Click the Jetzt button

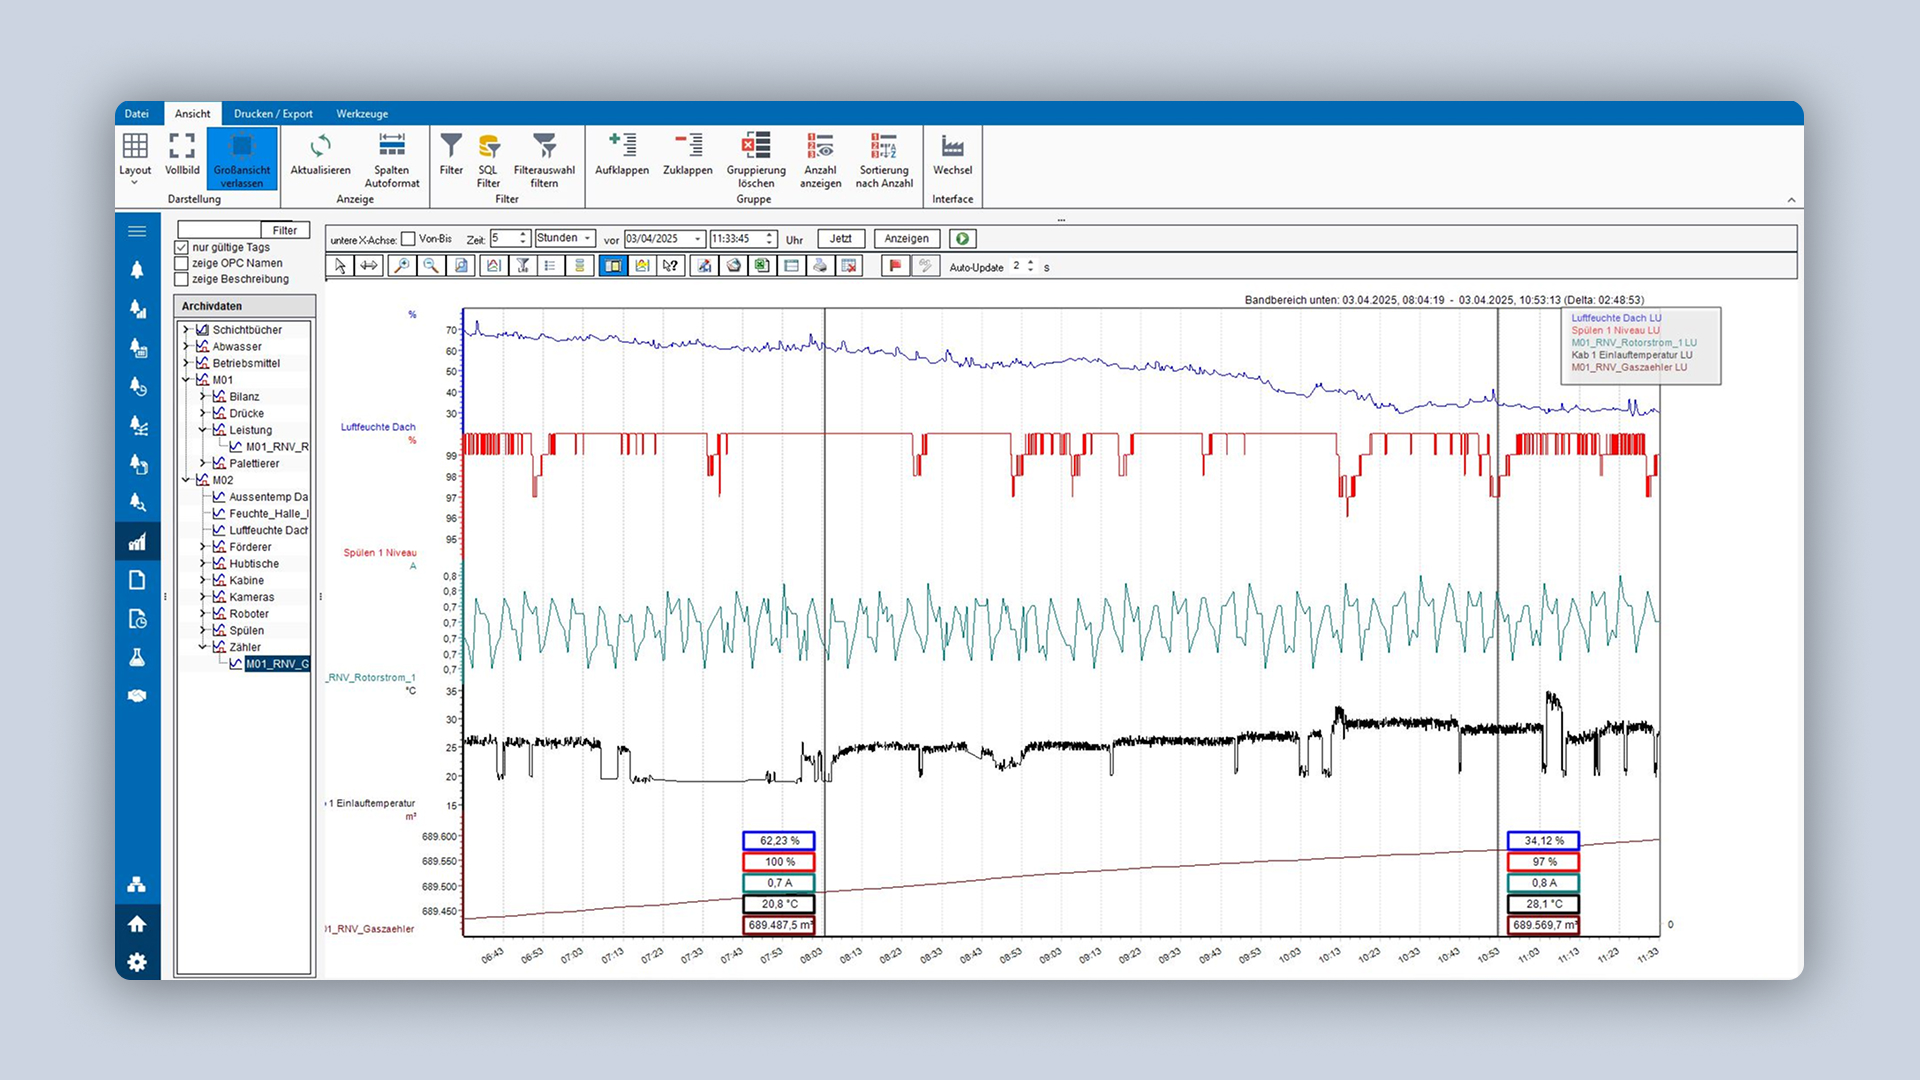point(841,239)
